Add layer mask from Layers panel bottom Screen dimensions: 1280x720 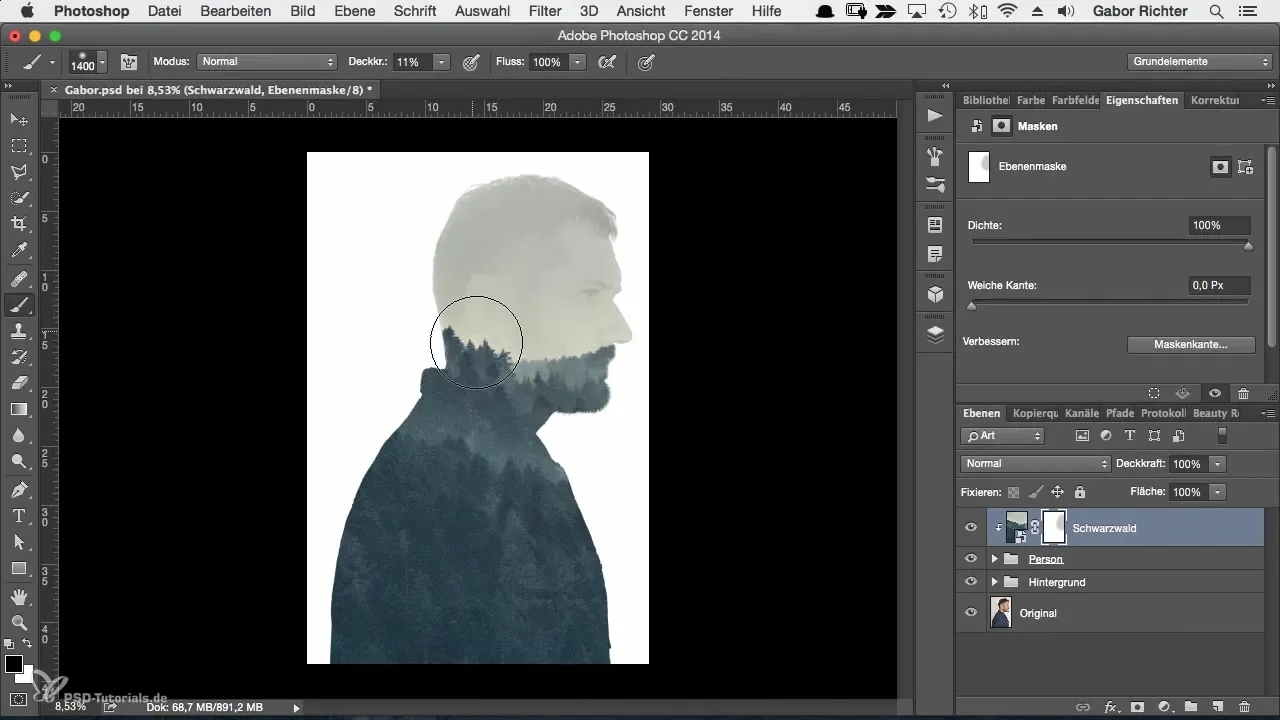point(1137,707)
